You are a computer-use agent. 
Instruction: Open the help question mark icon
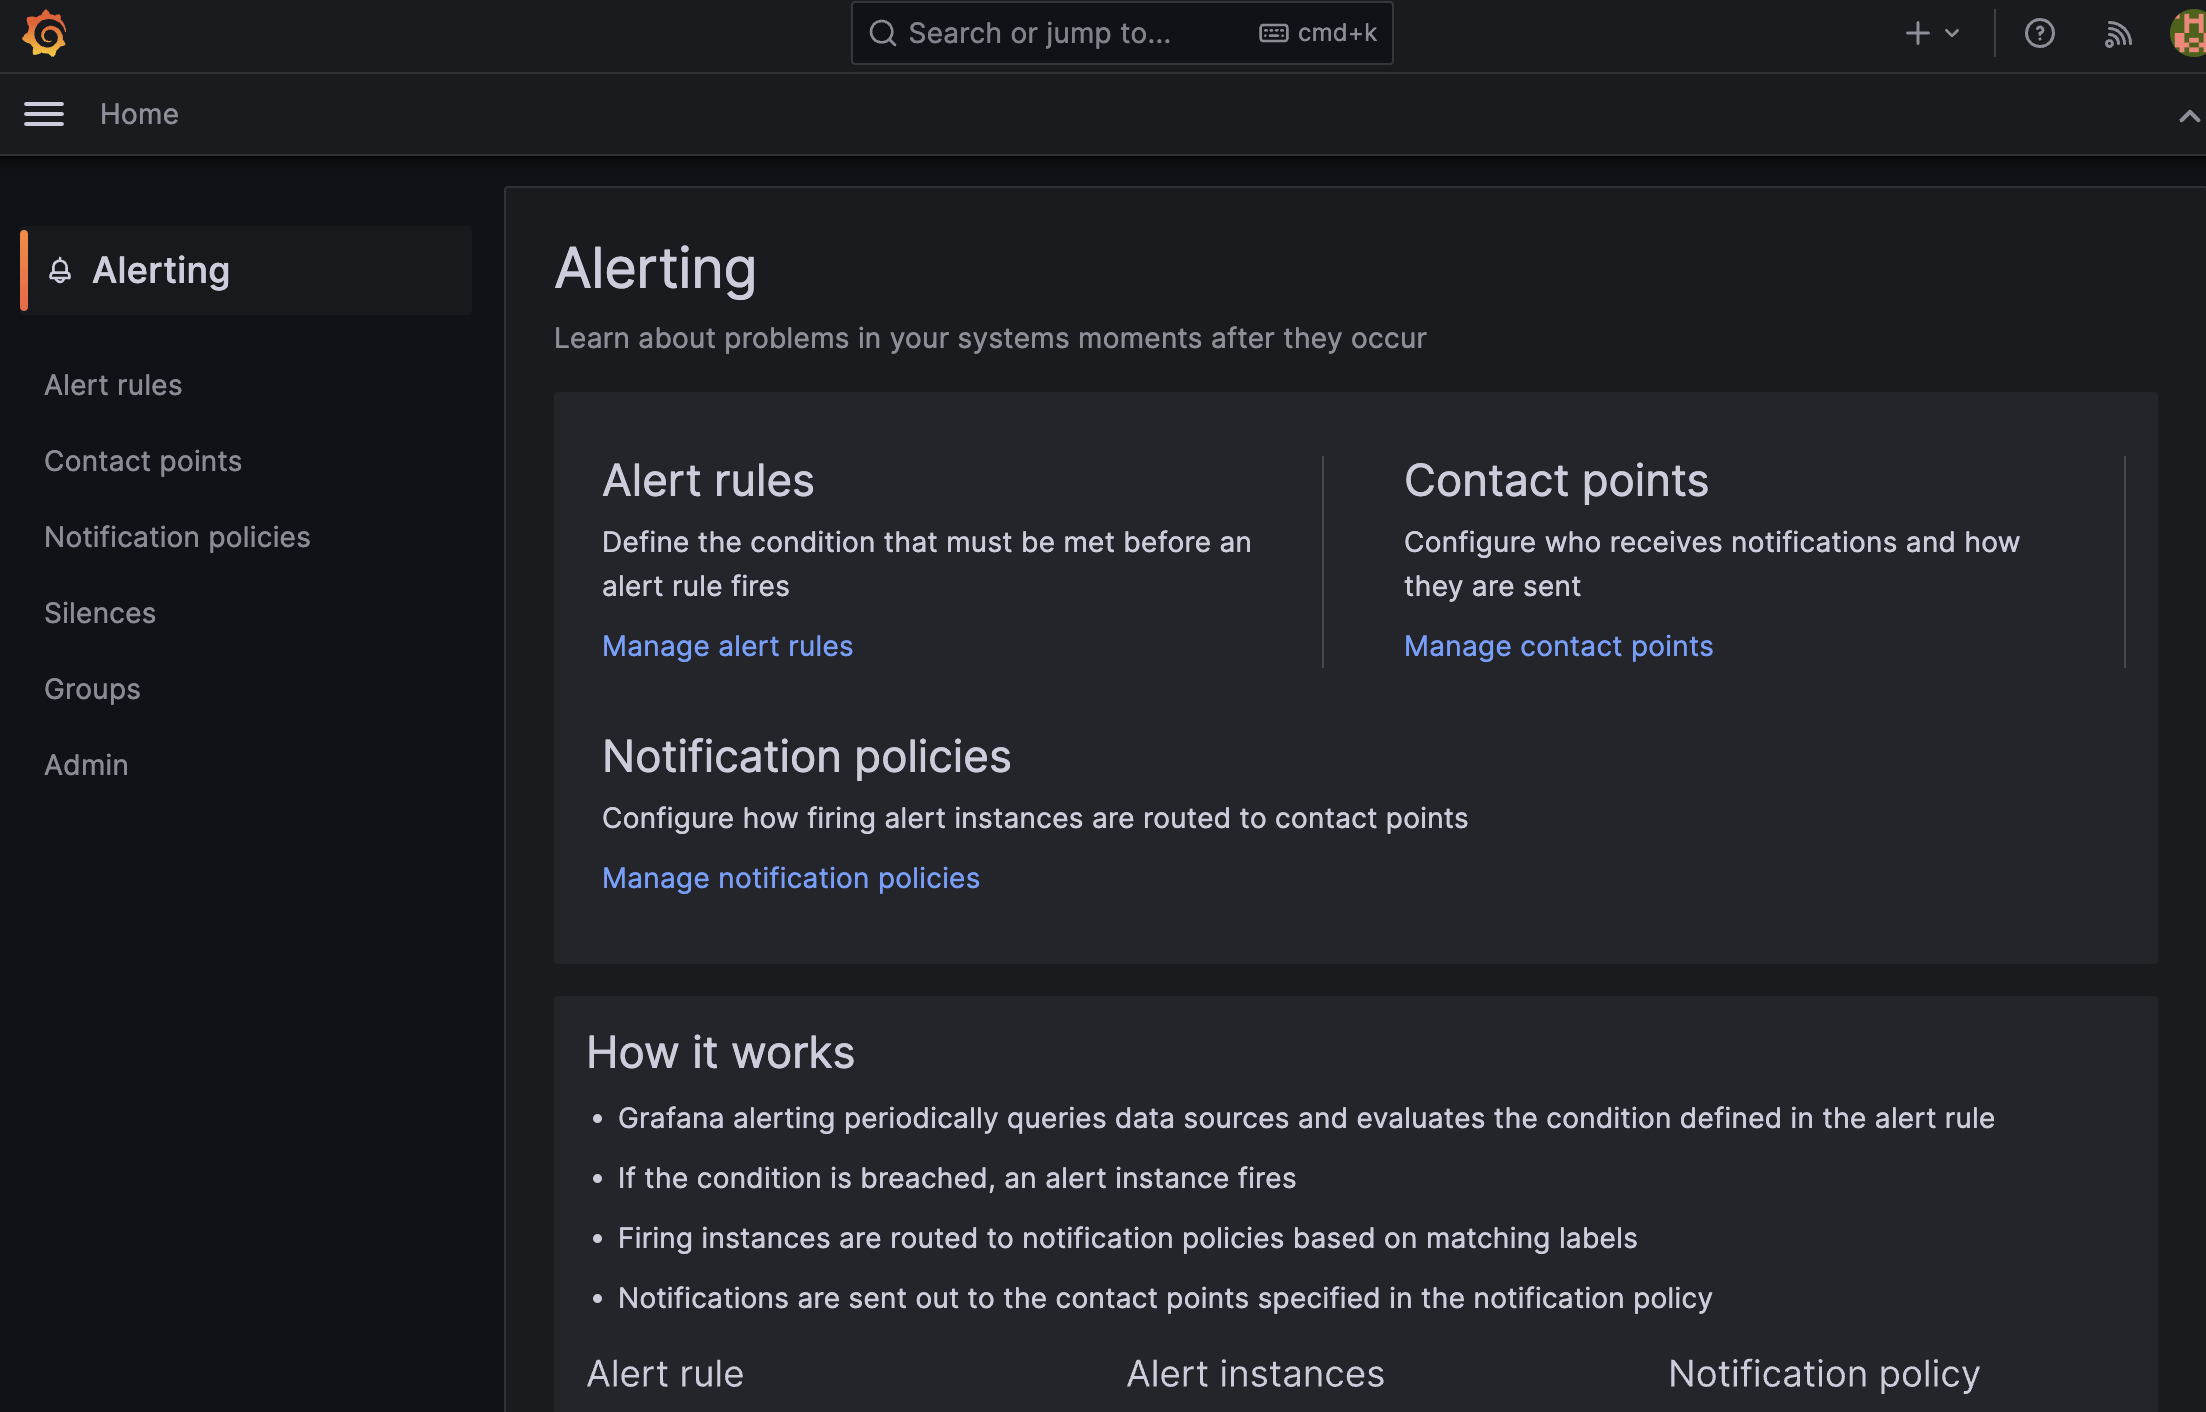tap(2039, 34)
